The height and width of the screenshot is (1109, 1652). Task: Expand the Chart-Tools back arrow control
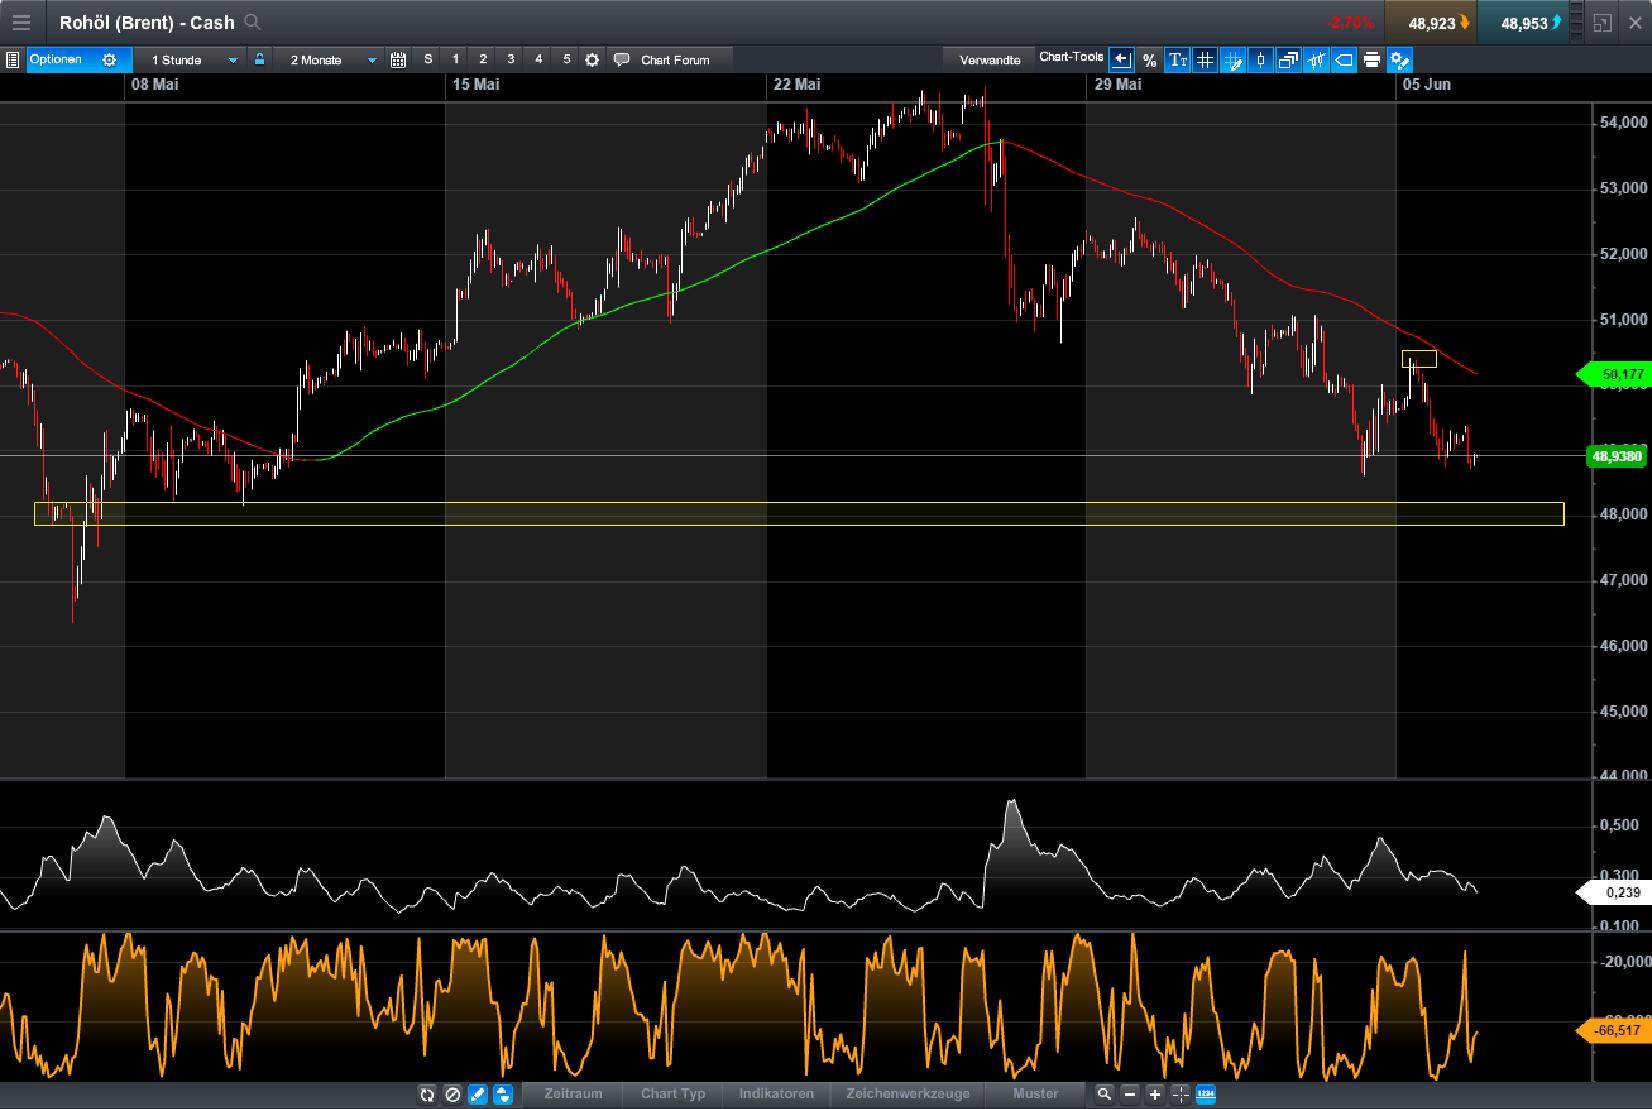tap(1120, 59)
